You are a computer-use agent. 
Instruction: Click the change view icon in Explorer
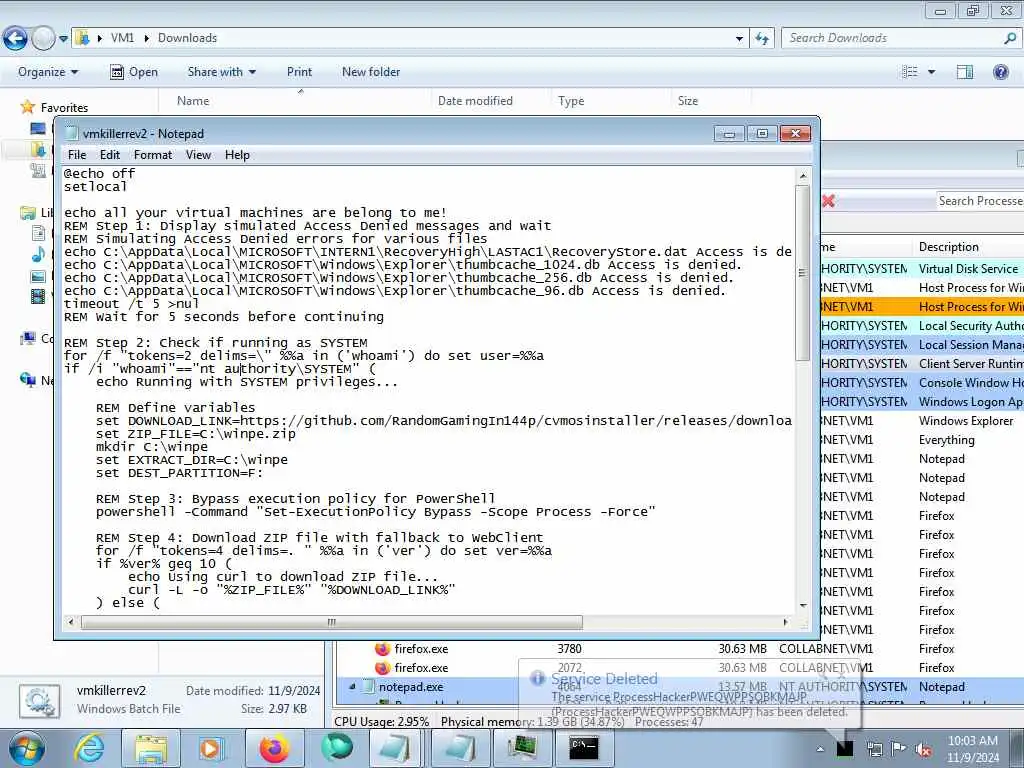tap(910, 72)
